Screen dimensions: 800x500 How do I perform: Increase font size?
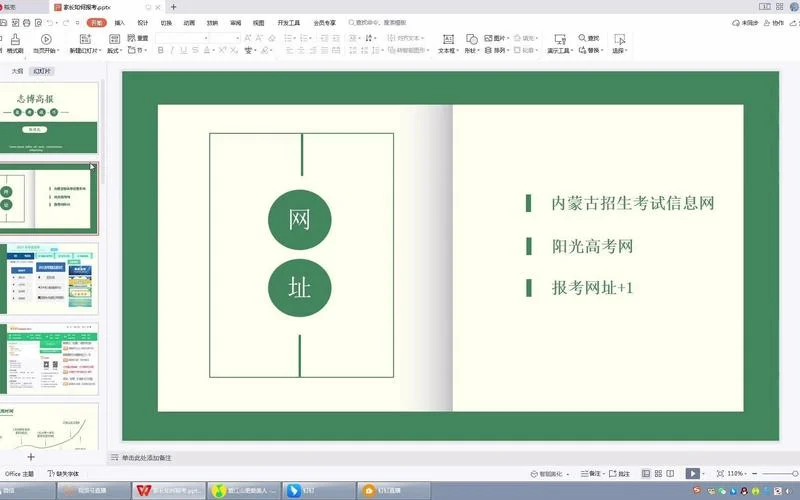[x=248, y=38]
